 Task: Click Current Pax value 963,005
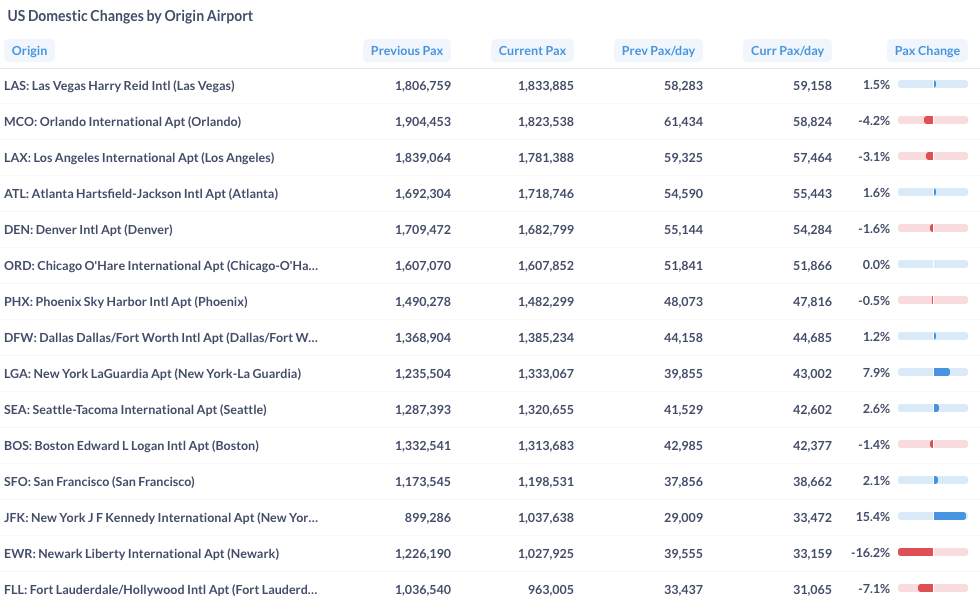tap(551, 589)
